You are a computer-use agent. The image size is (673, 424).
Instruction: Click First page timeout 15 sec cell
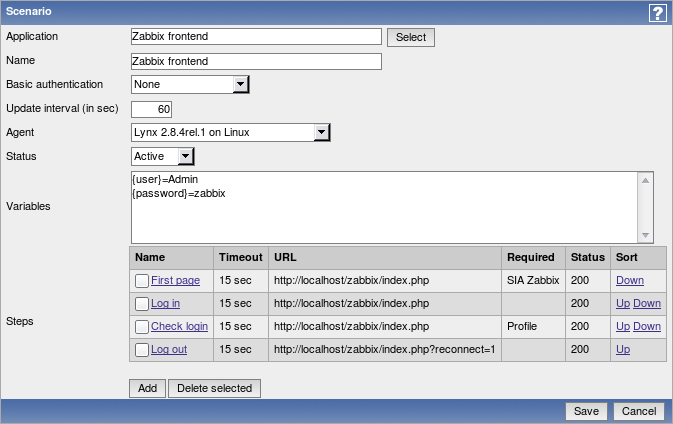[241, 280]
